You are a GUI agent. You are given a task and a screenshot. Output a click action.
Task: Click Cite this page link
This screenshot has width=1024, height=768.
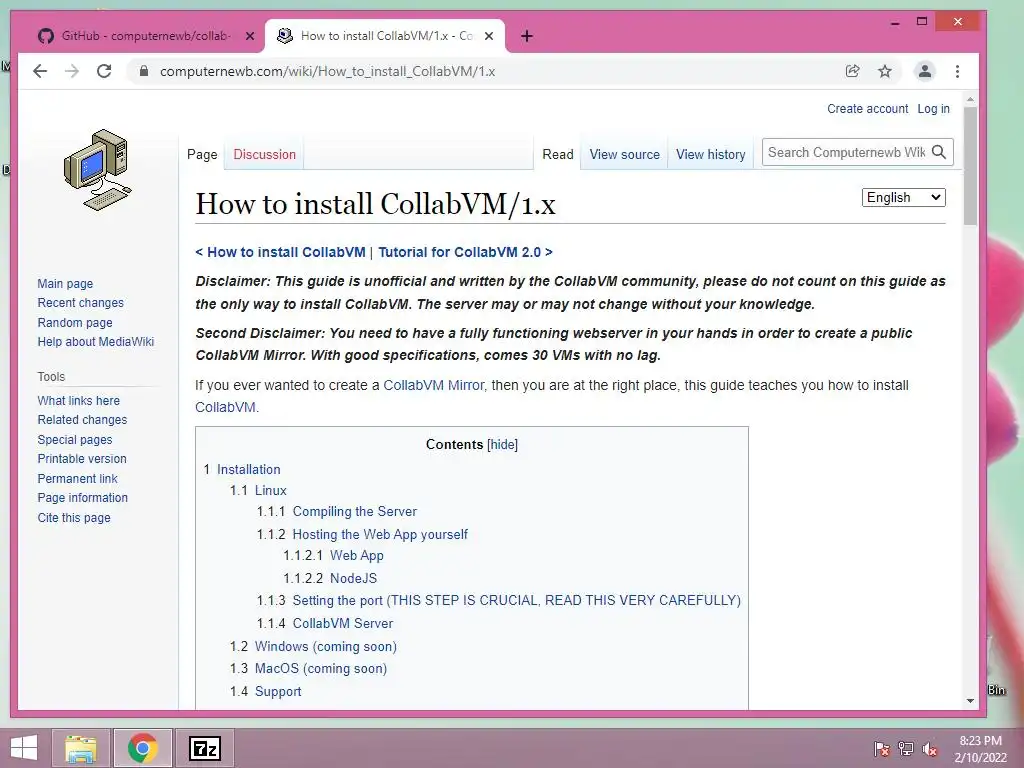74,517
